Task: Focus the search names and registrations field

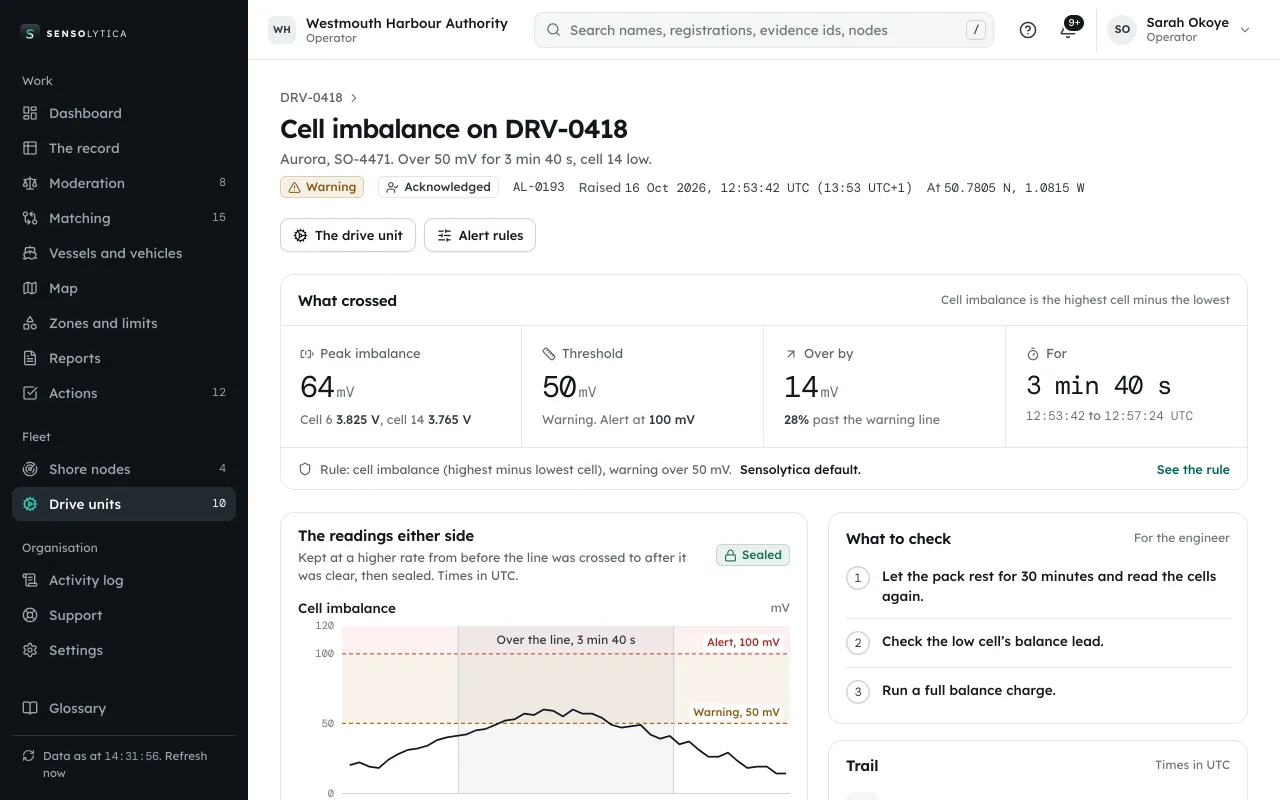Action: pos(764,30)
